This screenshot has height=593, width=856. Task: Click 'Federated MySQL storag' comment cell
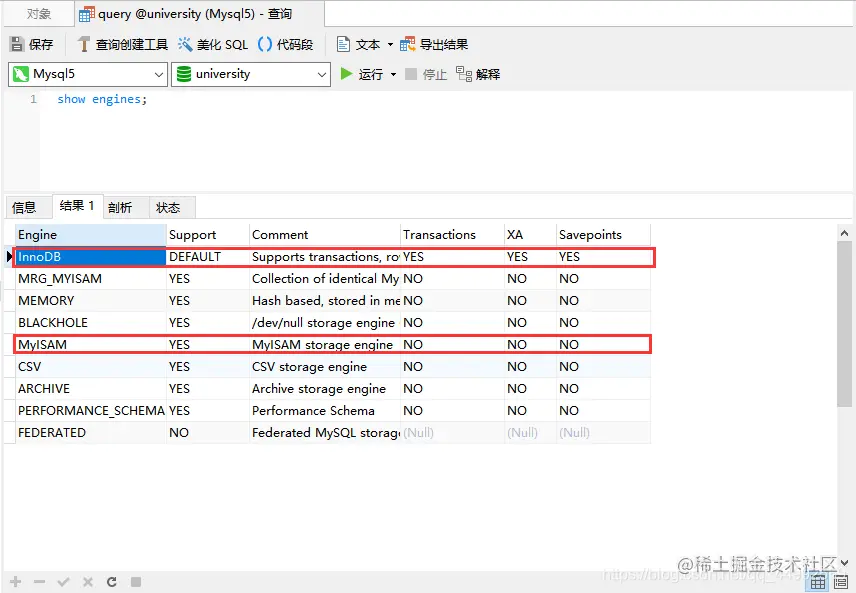[x=325, y=433]
